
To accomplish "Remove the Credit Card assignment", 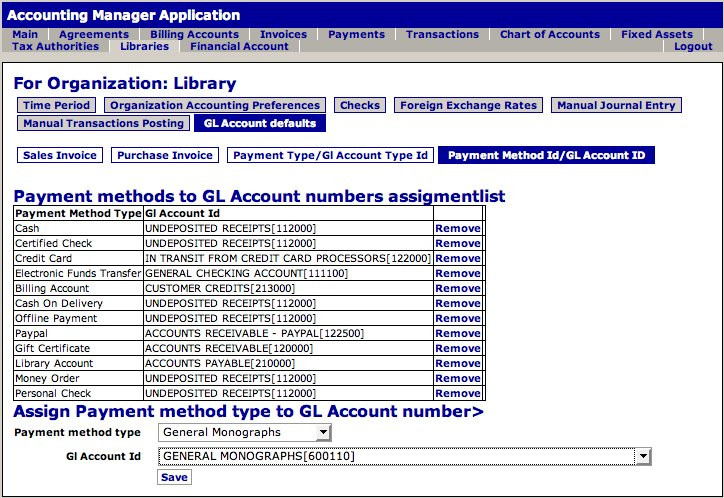I will tap(457, 258).
